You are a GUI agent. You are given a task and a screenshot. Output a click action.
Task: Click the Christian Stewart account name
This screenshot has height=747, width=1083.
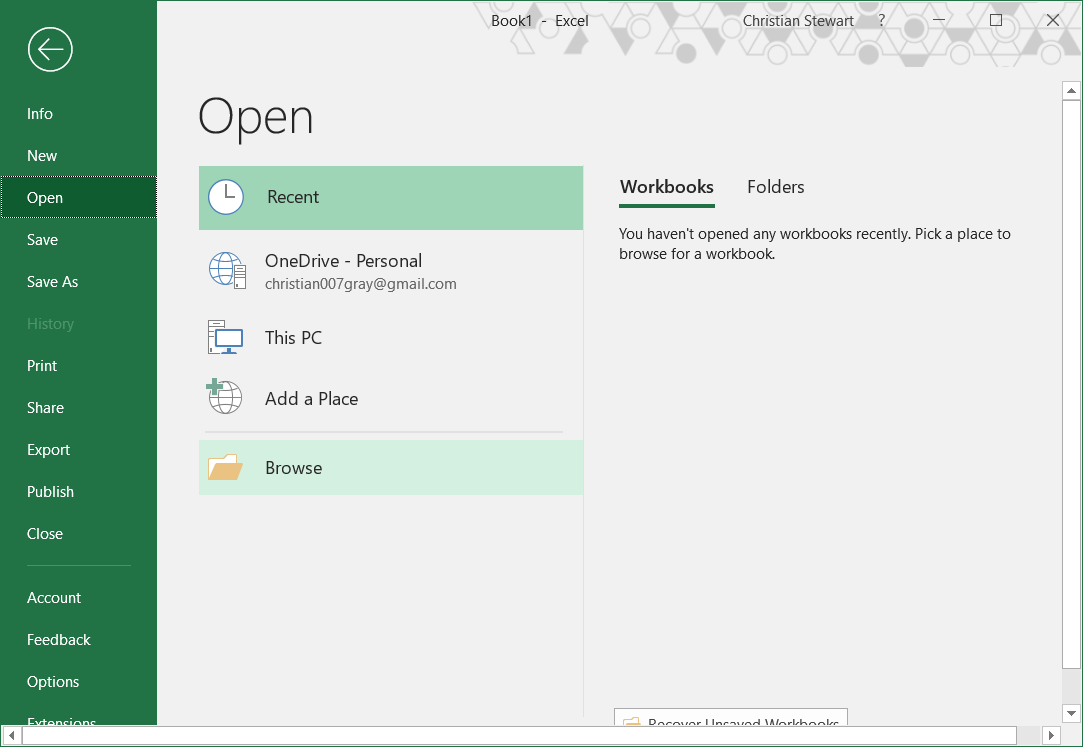tap(798, 21)
